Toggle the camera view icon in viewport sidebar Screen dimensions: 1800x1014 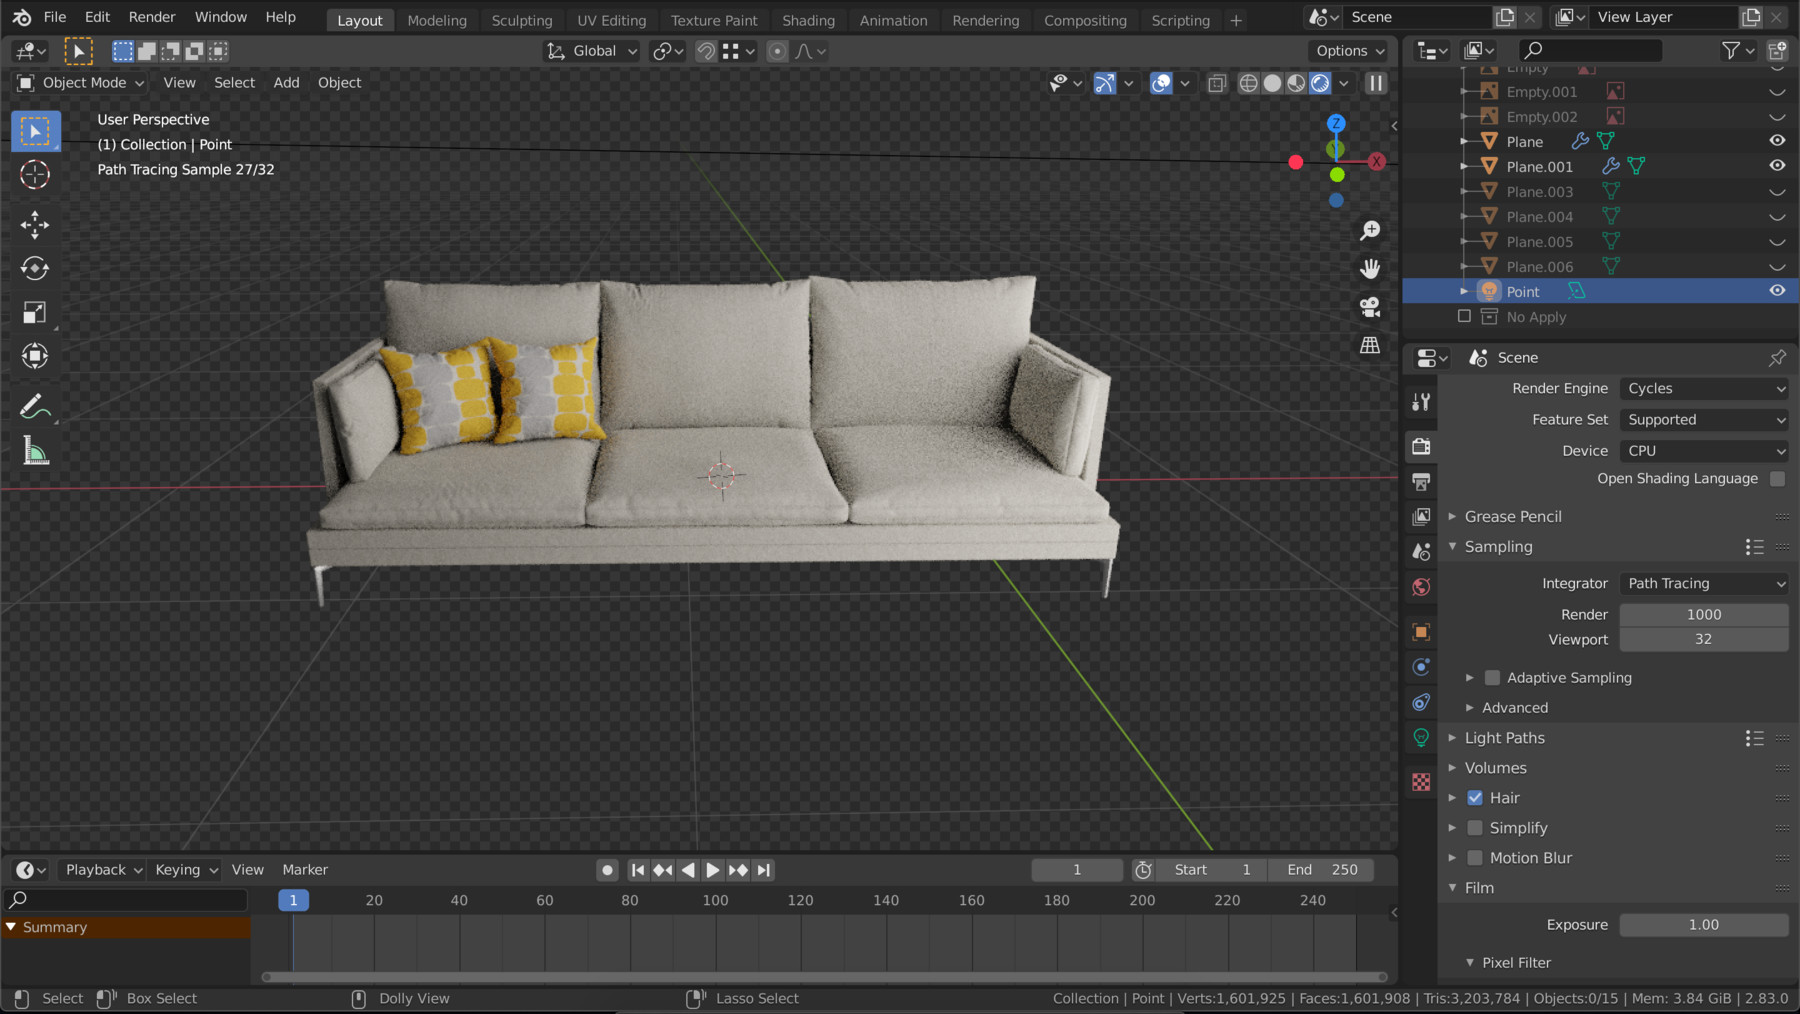[x=1369, y=307]
